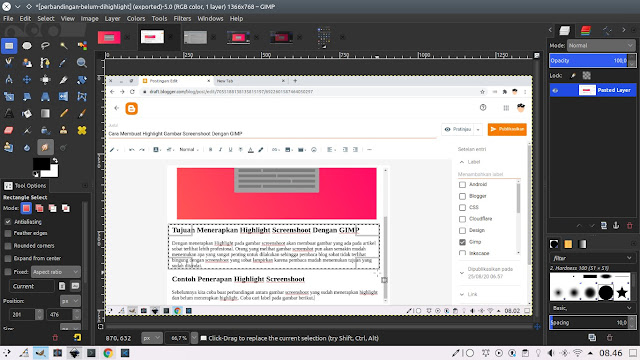Select the Eraser tool
640x360 pixels.
[x=9, y=130]
